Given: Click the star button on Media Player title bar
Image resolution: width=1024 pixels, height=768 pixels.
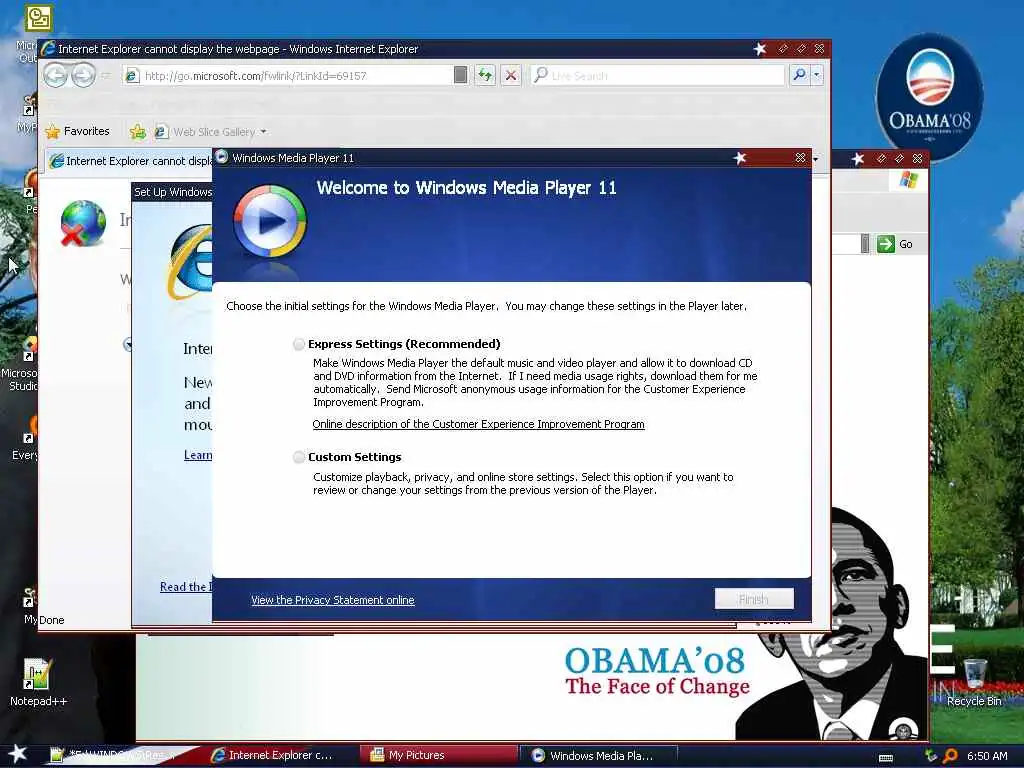Looking at the screenshot, I should (x=739, y=158).
